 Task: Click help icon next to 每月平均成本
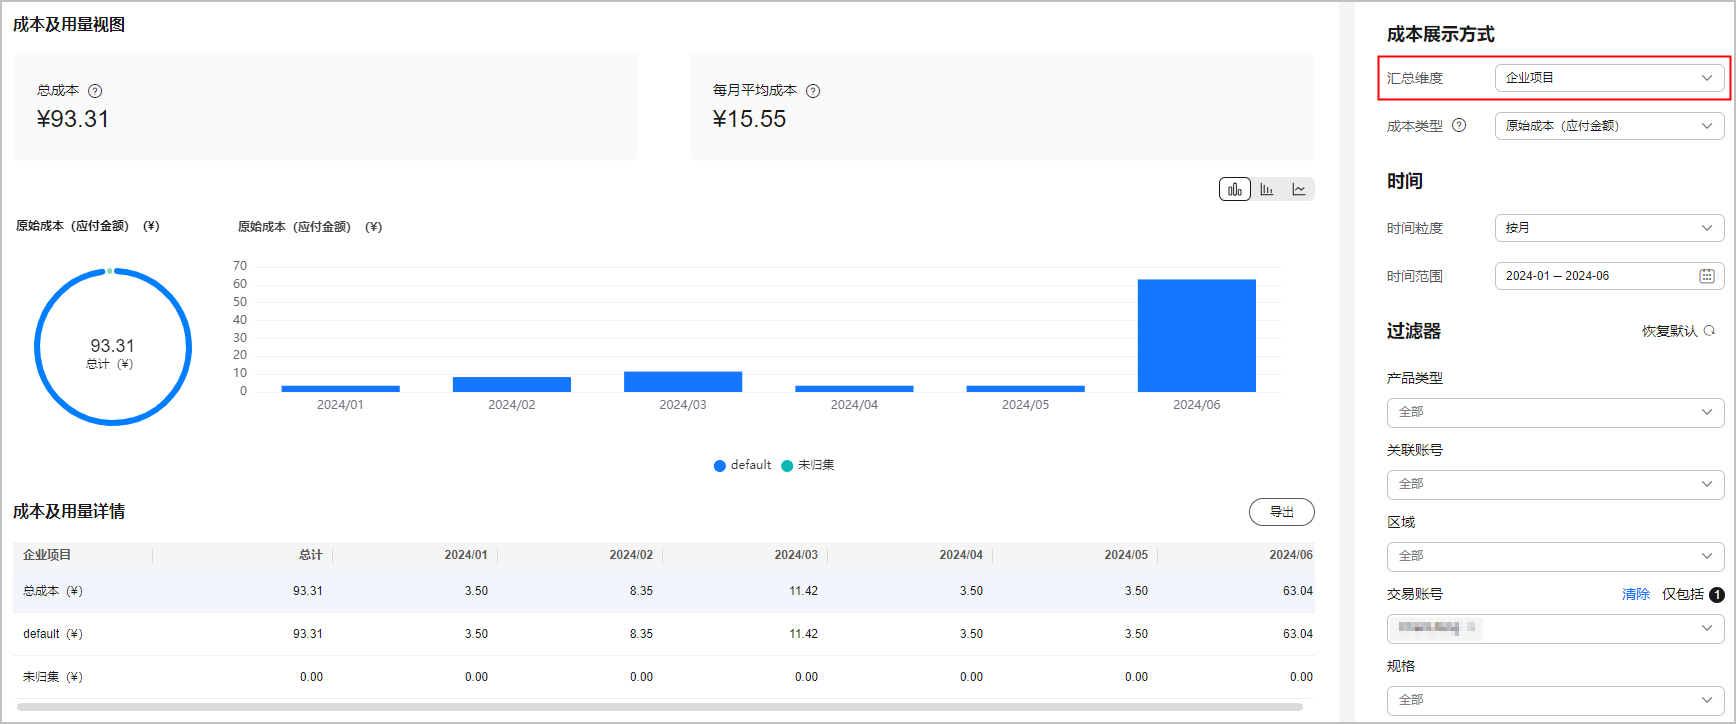pyautogui.click(x=813, y=91)
